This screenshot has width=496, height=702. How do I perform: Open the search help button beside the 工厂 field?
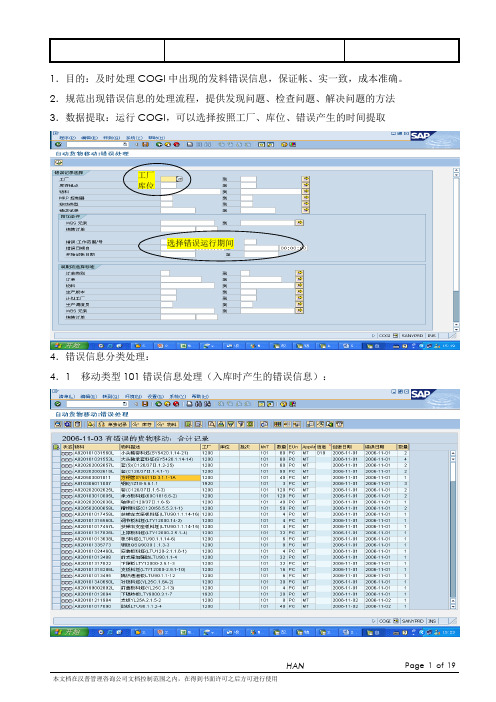point(180,179)
